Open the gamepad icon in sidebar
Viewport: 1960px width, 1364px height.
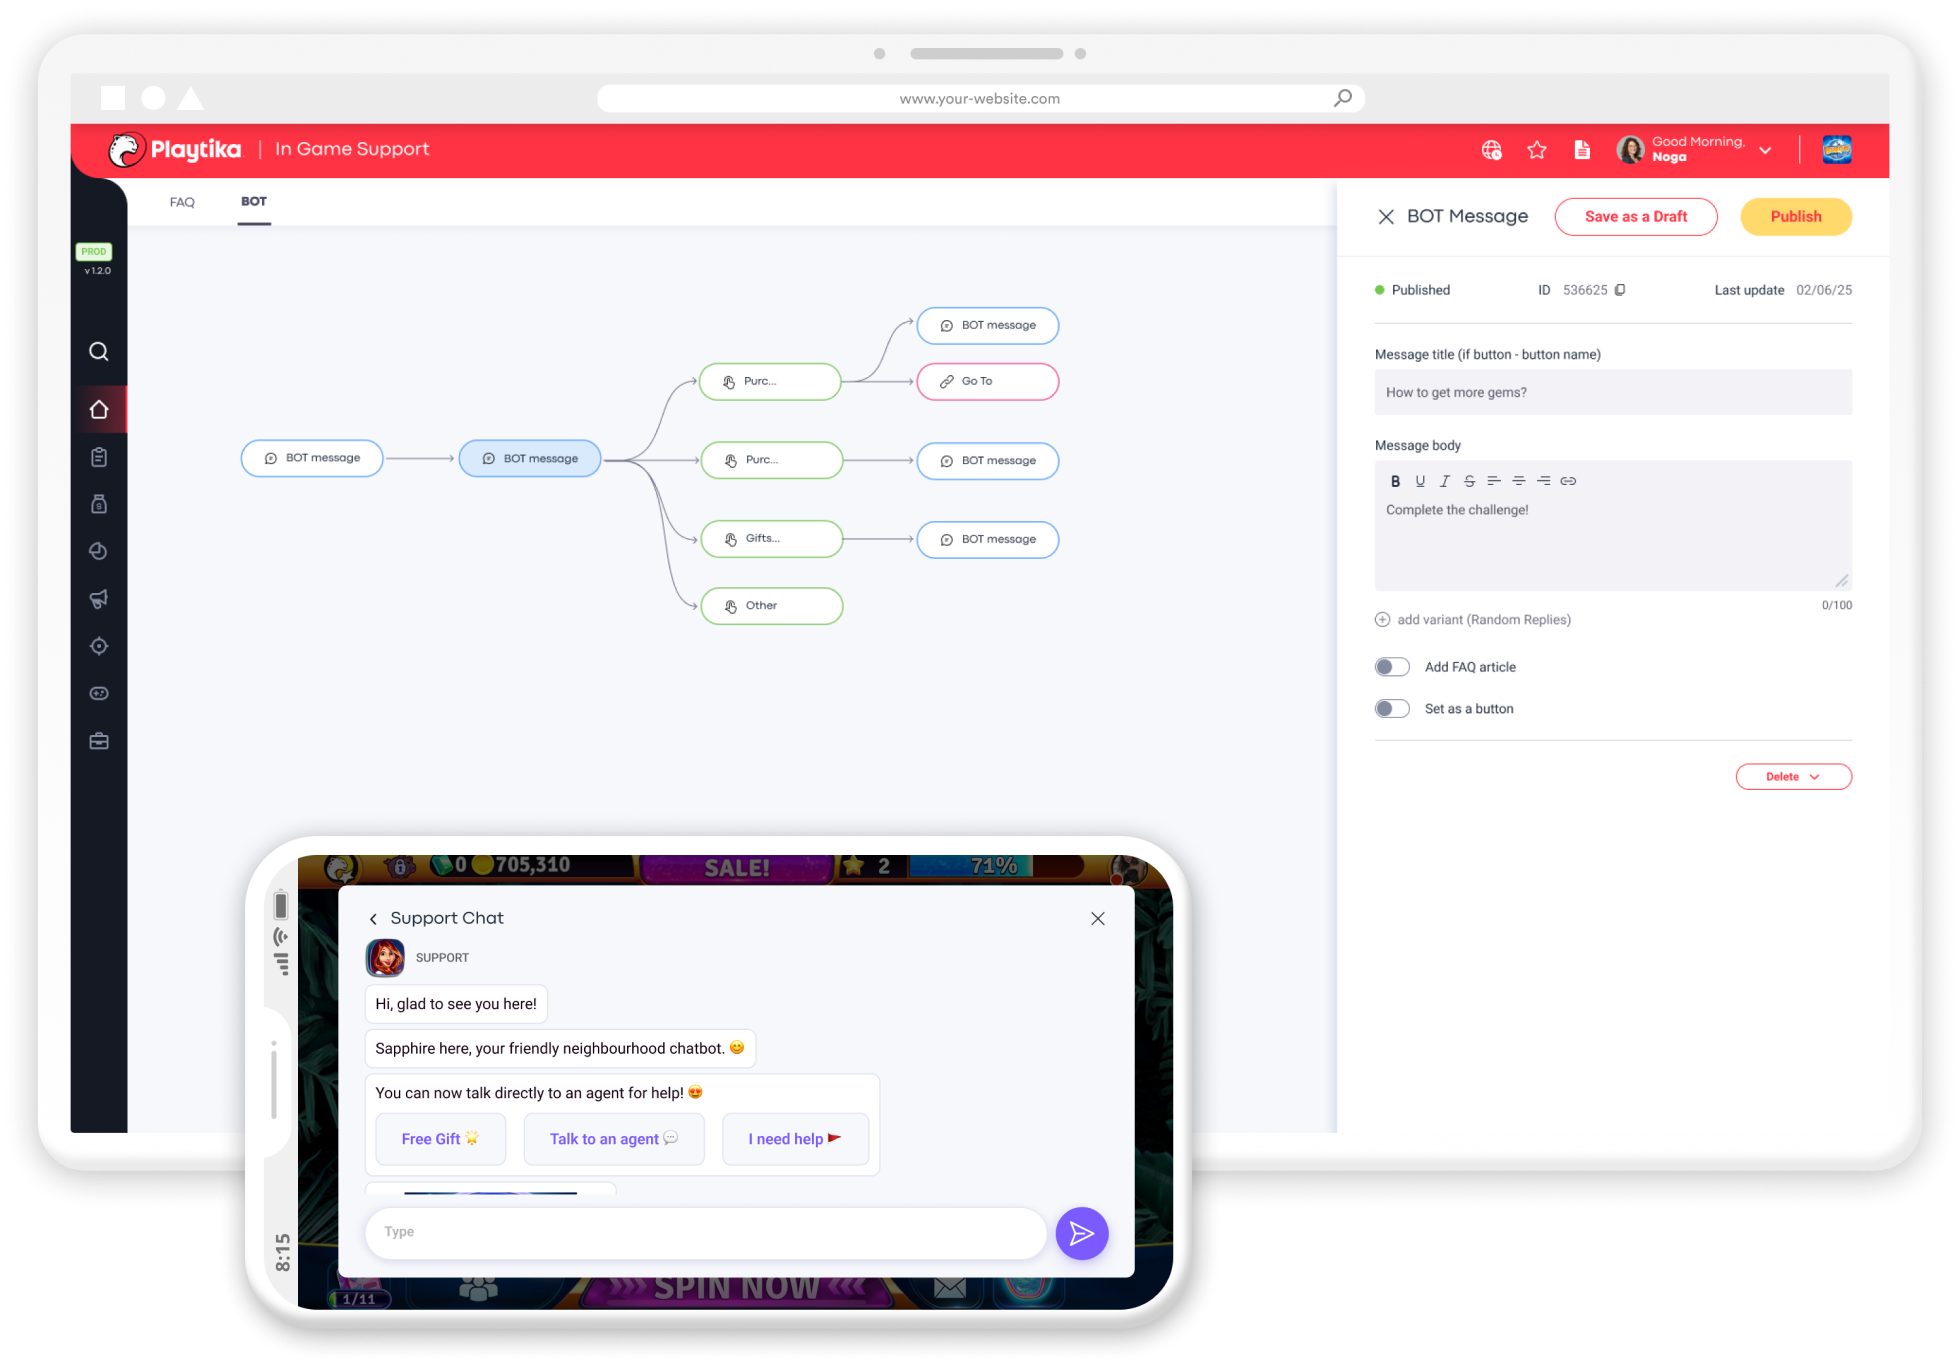click(x=98, y=693)
